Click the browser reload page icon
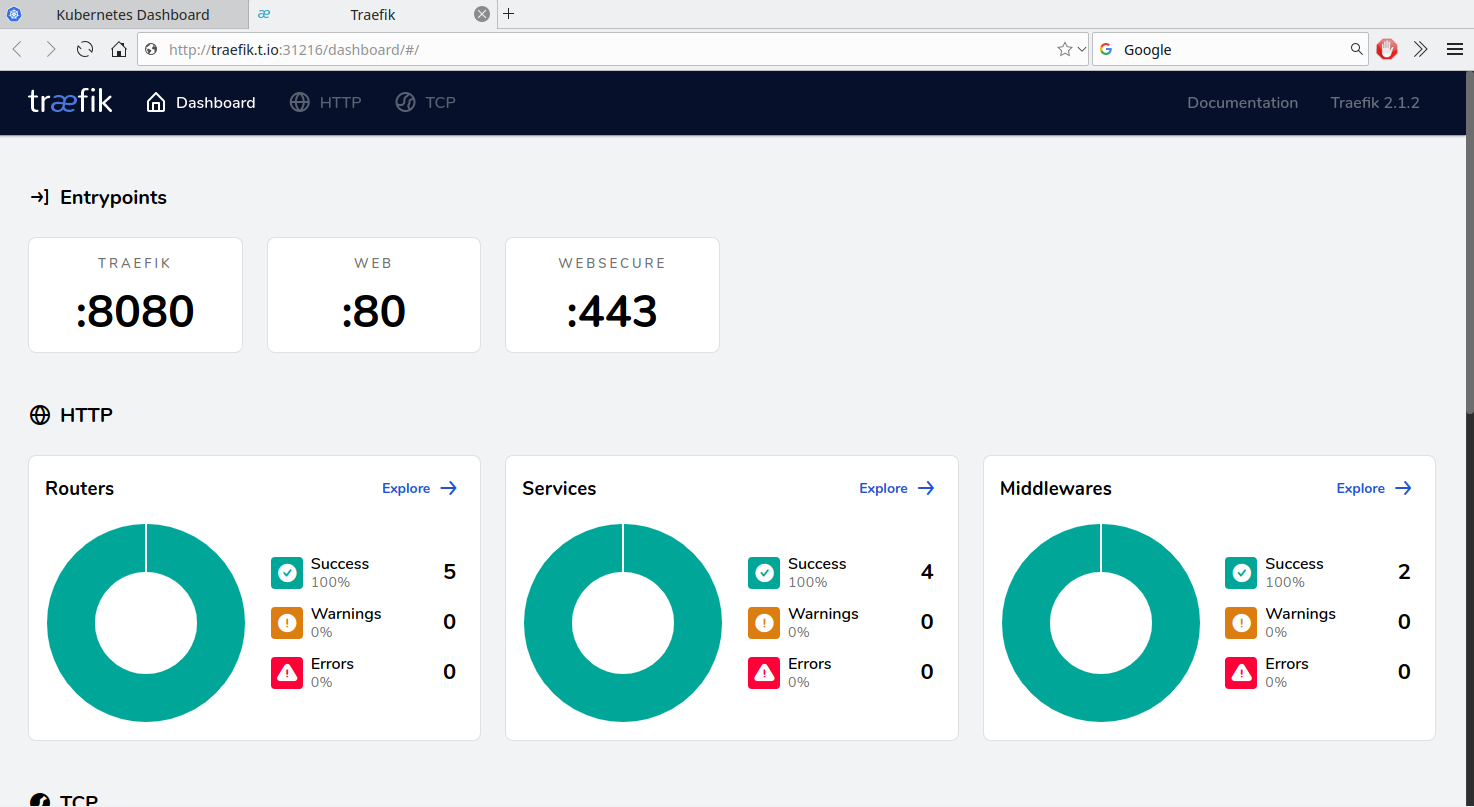 coord(85,49)
